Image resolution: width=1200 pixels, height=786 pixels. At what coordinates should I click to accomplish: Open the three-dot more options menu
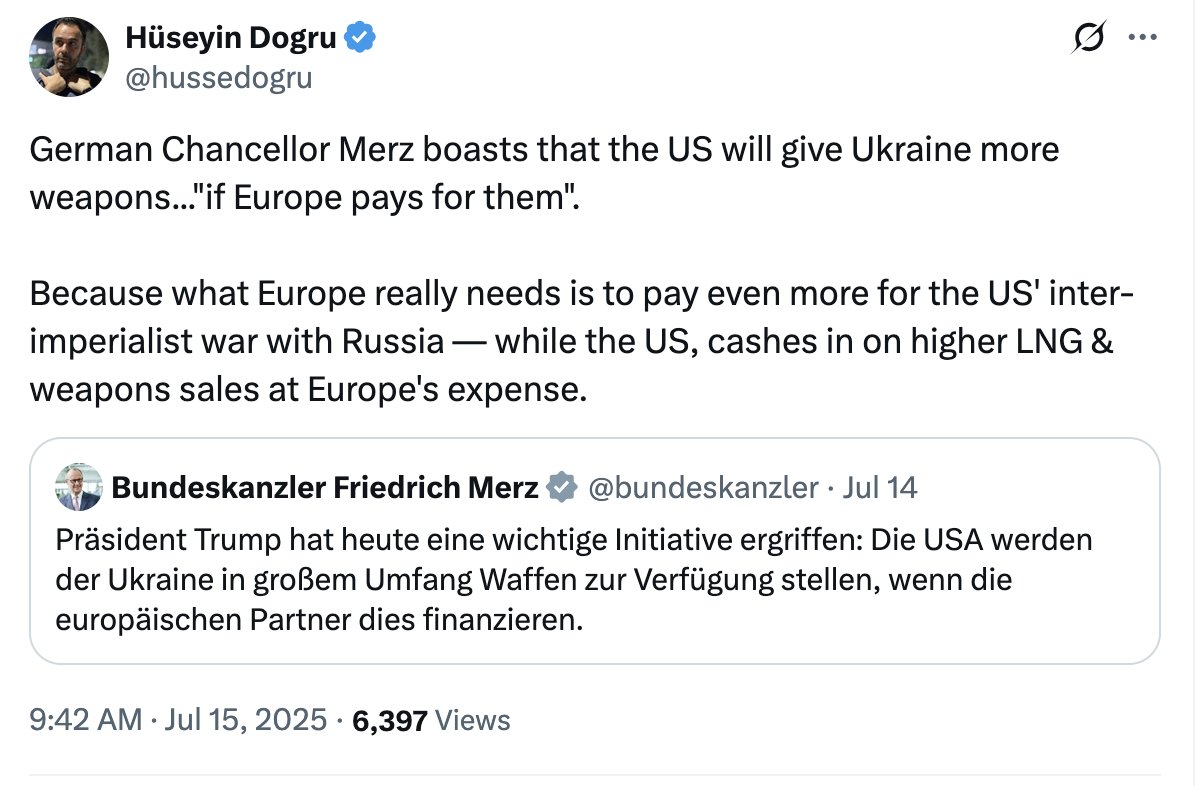tap(1141, 38)
